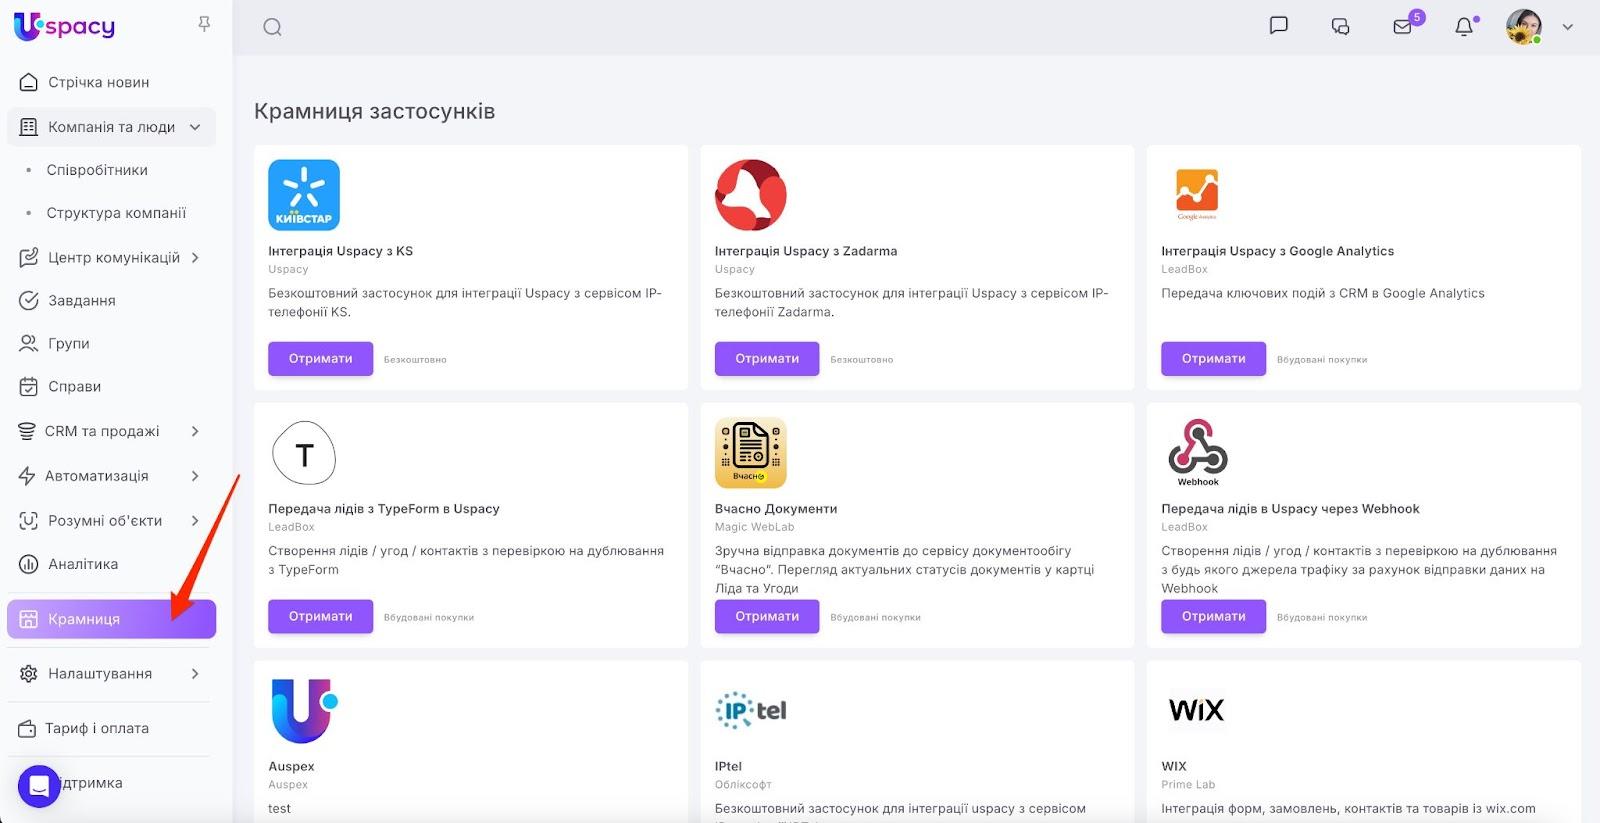Viewport: 1600px width, 823px height.
Task: Pin the sidebar with the pin icon
Action: pyautogui.click(x=204, y=24)
